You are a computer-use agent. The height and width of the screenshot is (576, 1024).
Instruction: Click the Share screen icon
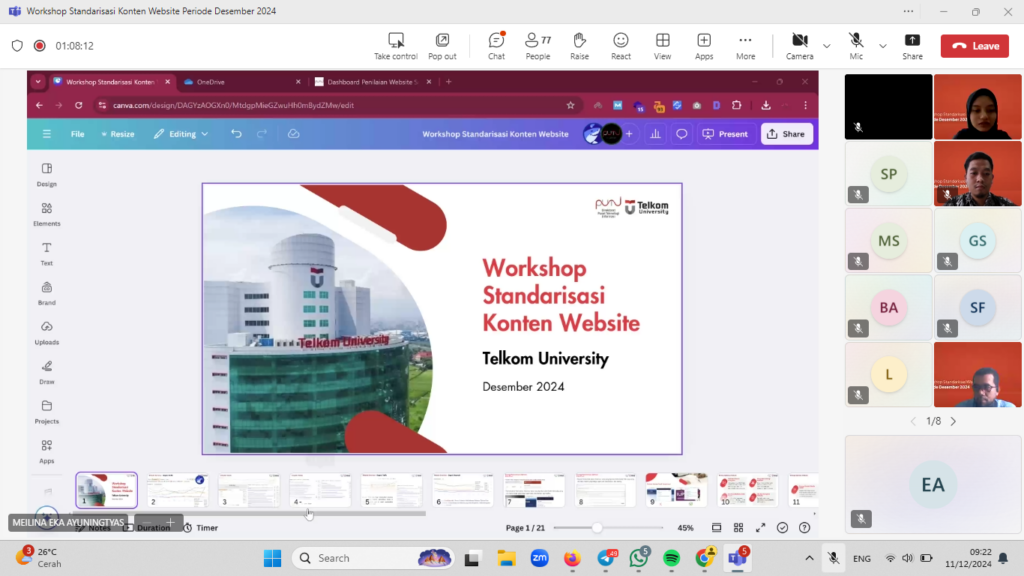click(912, 45)
